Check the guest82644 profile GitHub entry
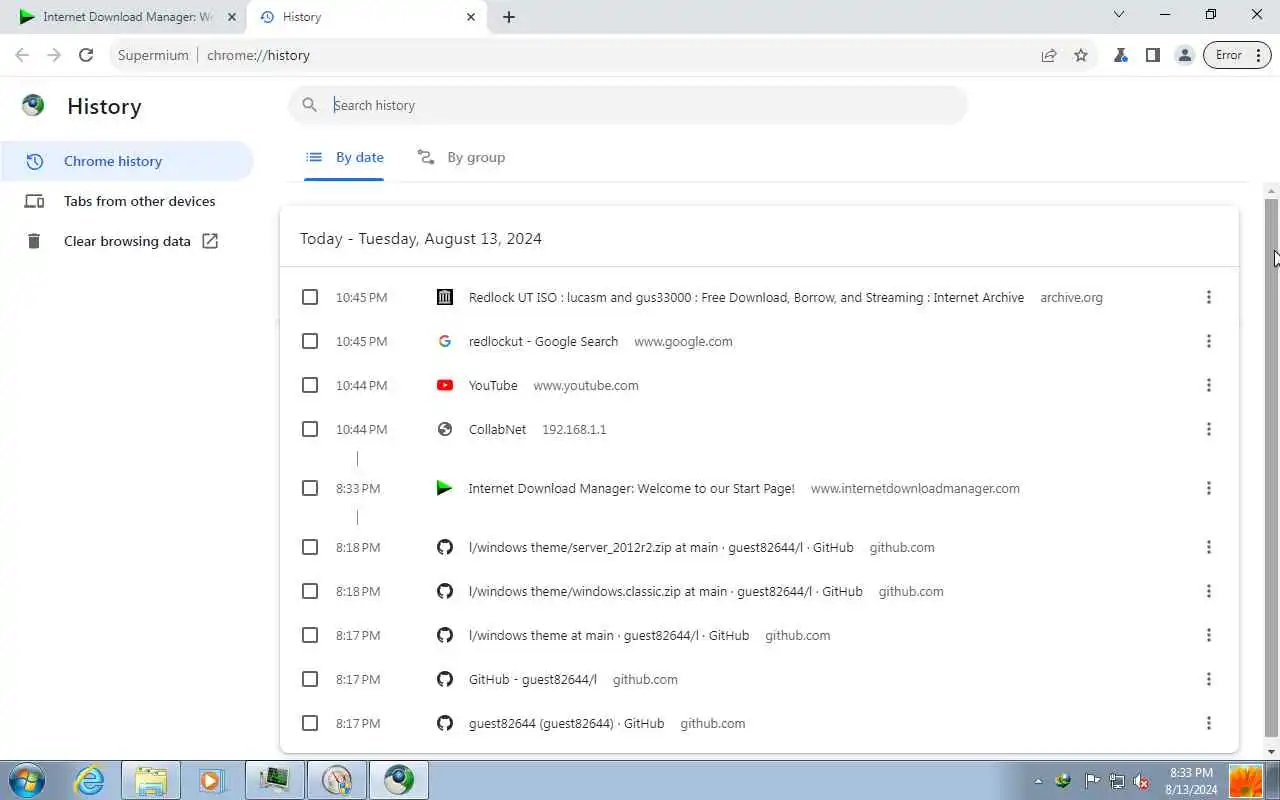Image resolution: width=1280 pixels, height=800 pixels. coord(310,723)
